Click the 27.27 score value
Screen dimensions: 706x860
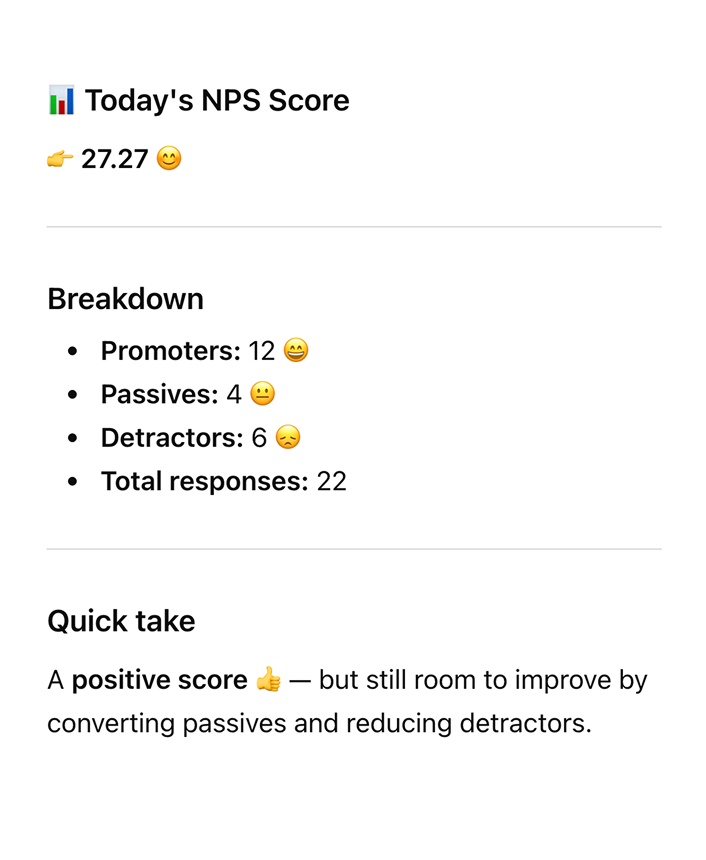(x=114, y=159)
